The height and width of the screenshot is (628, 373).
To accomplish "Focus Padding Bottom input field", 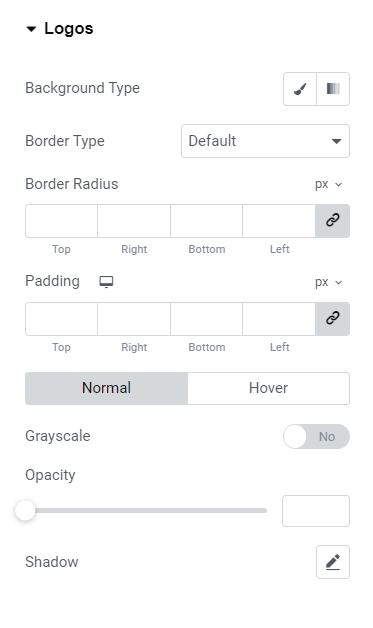I will (206, 319).
